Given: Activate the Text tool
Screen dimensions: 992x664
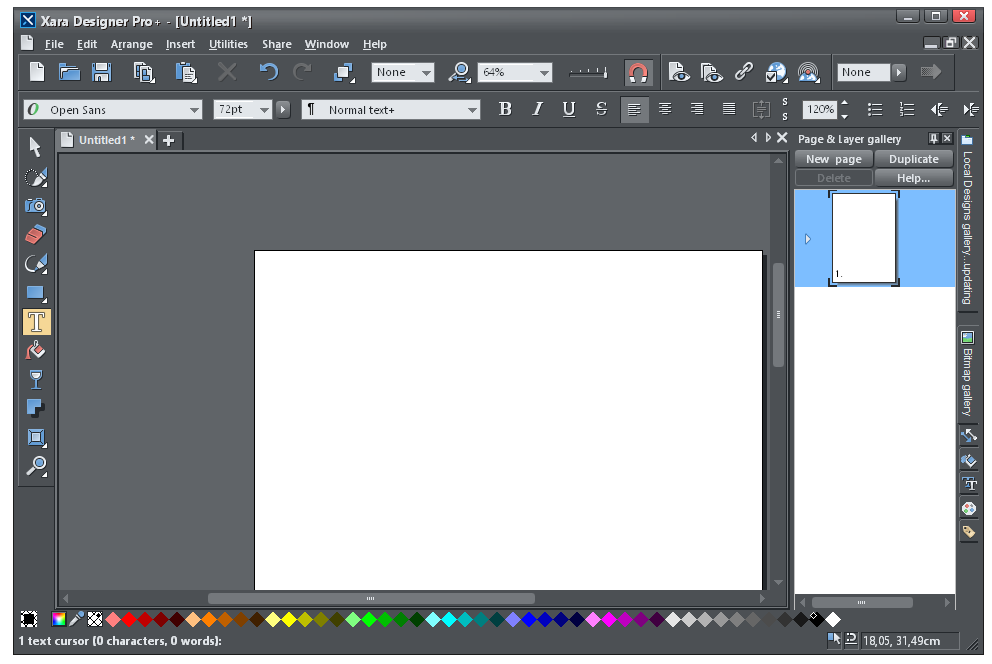Looking at the screenshot, I should [36, 322].
